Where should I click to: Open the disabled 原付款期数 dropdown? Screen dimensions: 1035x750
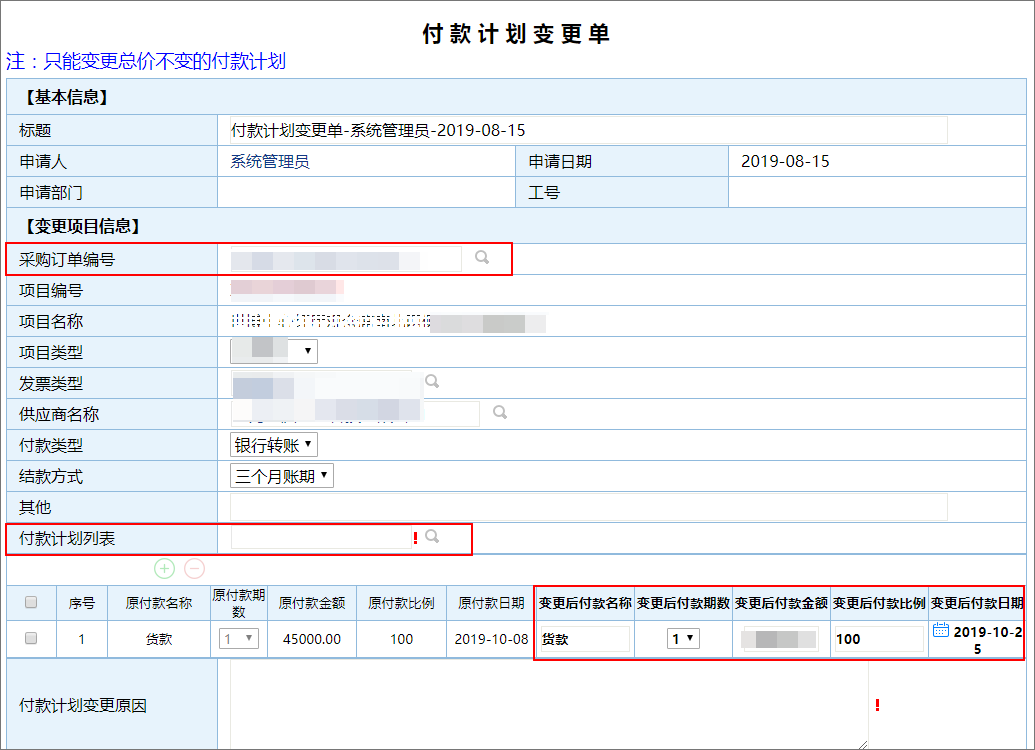pyautogui.click(x=238, y=638)
